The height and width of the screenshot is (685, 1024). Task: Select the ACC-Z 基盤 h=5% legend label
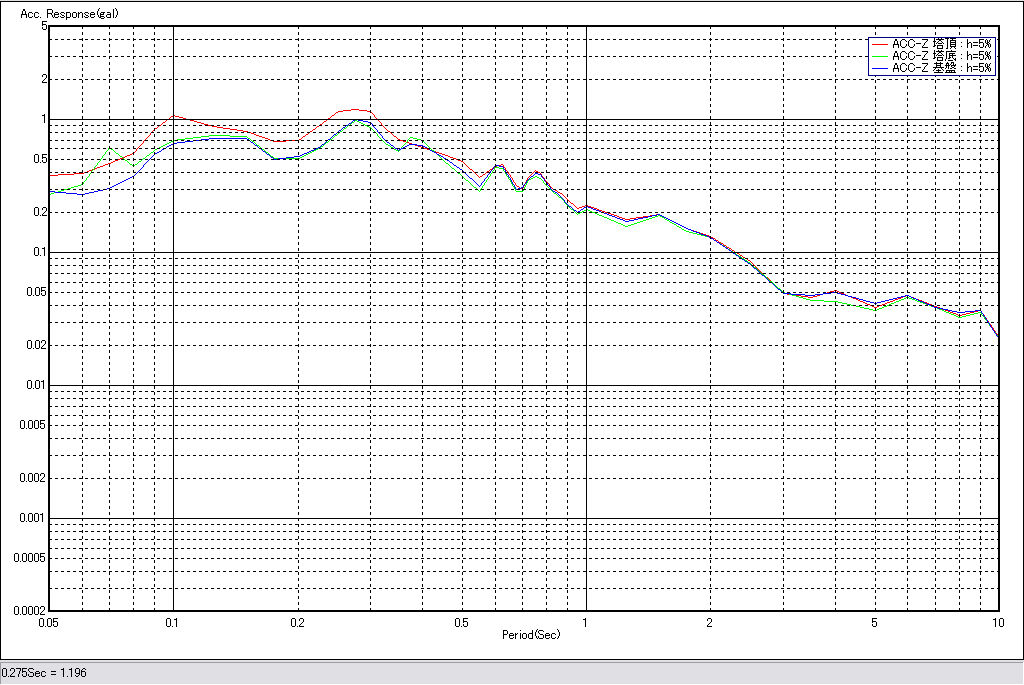(941, 68)
